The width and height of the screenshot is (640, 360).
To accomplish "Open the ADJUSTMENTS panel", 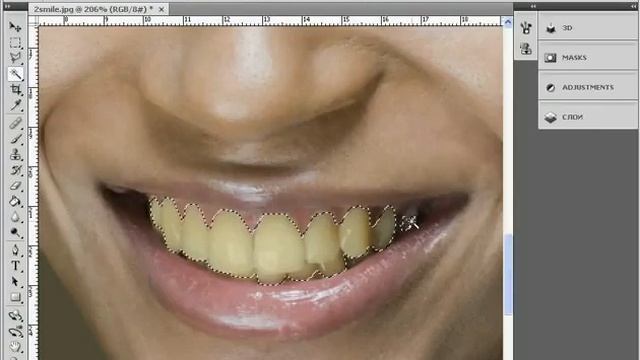I will (x=588, y=87).
